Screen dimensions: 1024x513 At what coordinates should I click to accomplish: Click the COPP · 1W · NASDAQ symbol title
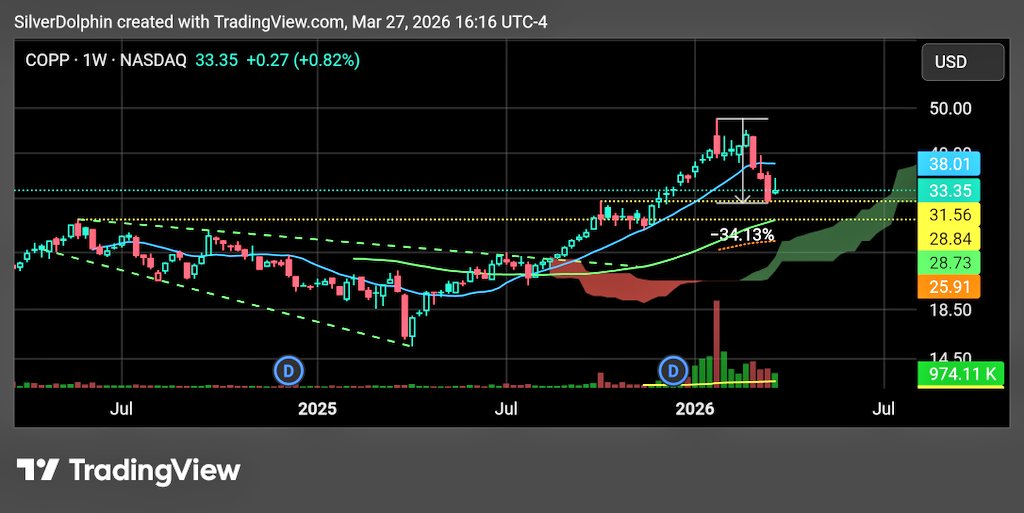(x=106, y=61)
